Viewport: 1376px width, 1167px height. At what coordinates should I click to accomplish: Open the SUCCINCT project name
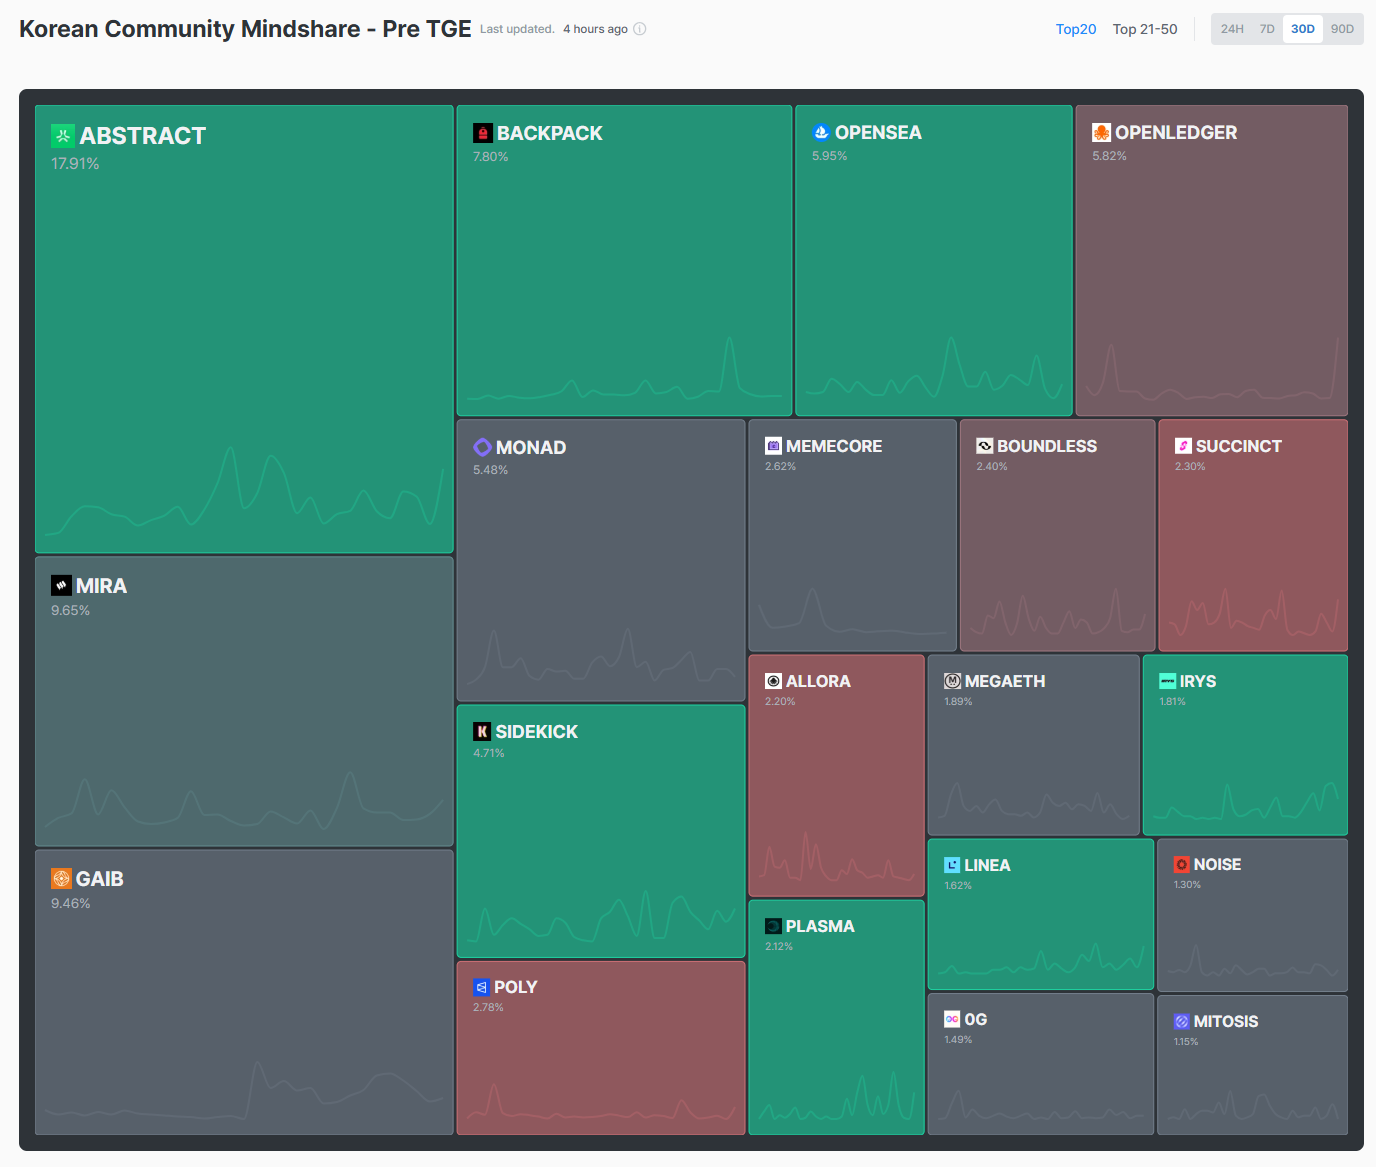[1239, 446]
